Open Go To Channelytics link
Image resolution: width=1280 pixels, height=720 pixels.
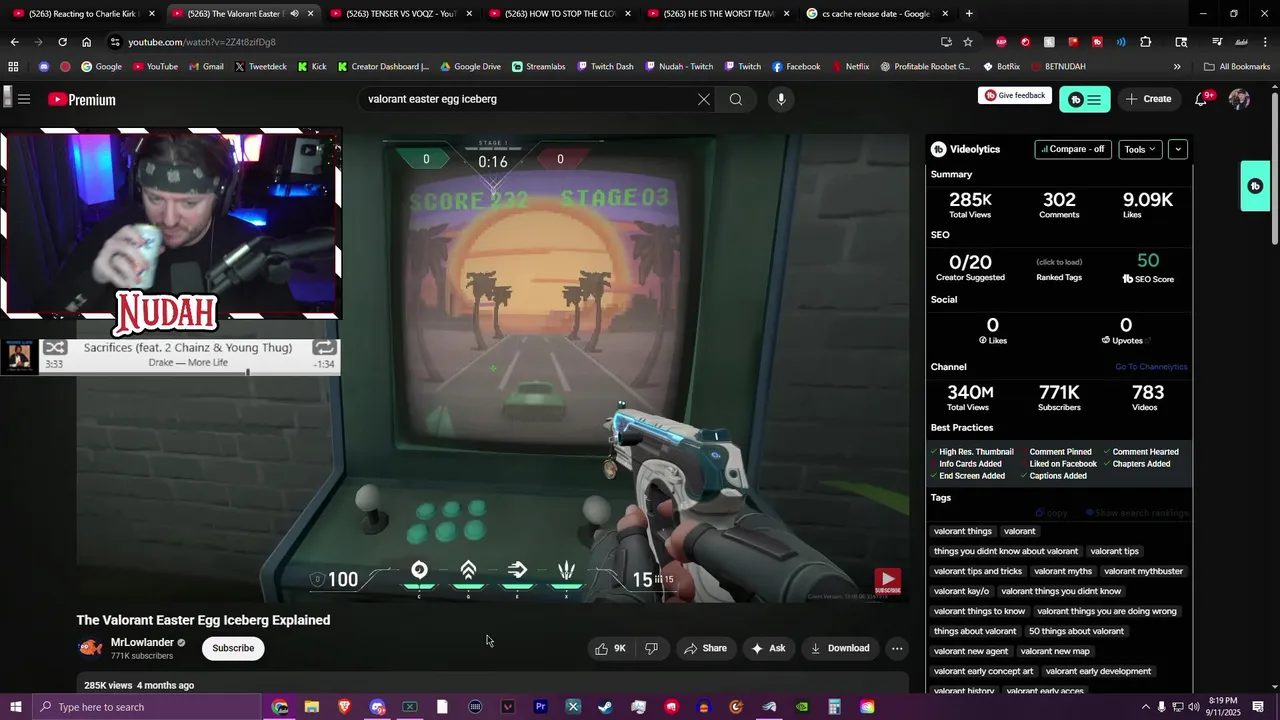(x=1151, y=367)
